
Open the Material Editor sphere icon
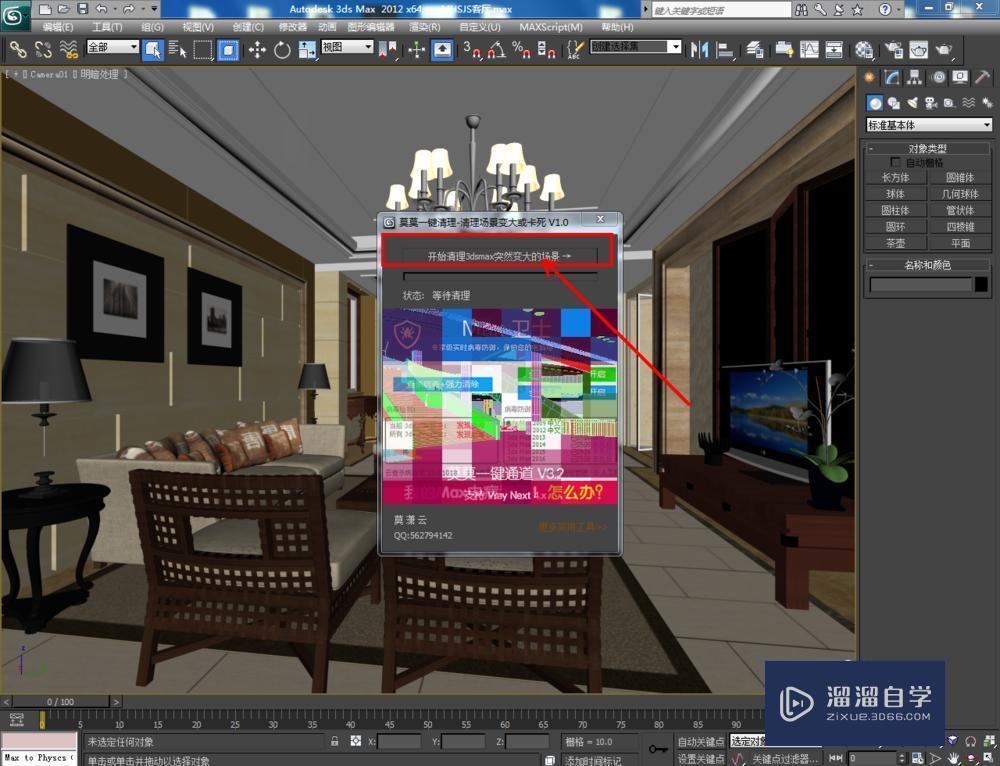click(864, 49)
